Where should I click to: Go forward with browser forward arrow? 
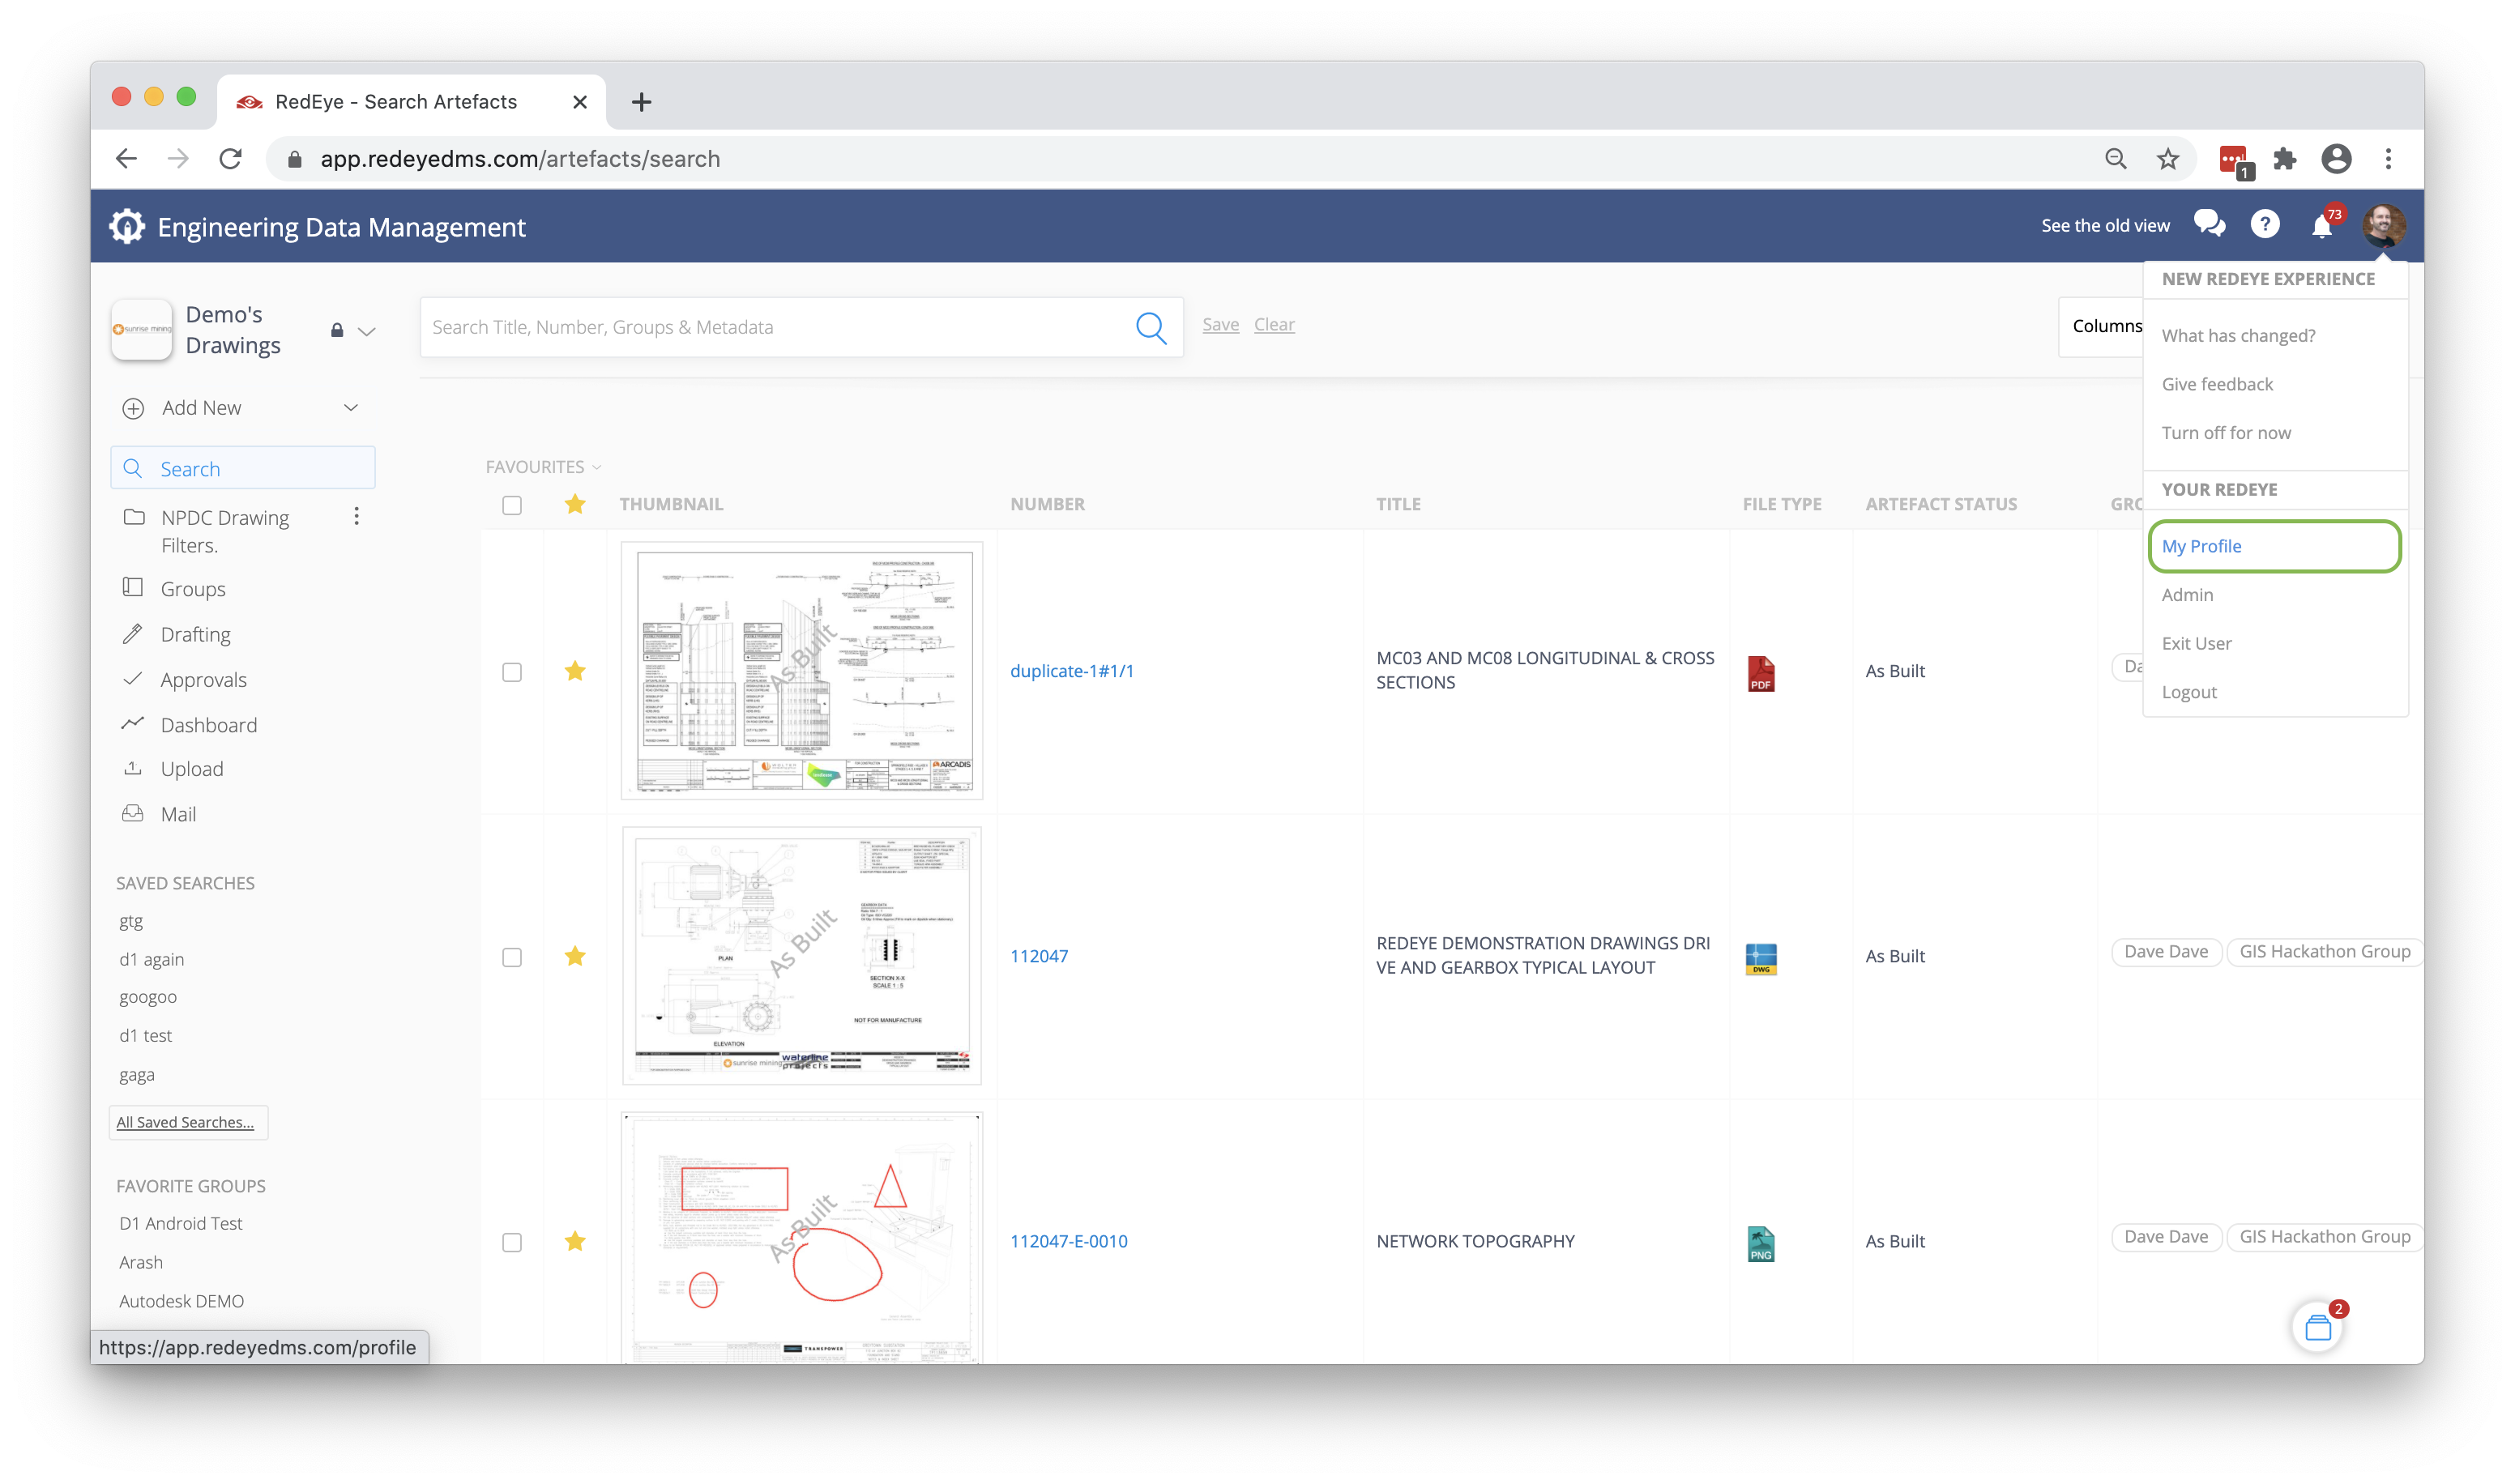(x=178, y=159)
